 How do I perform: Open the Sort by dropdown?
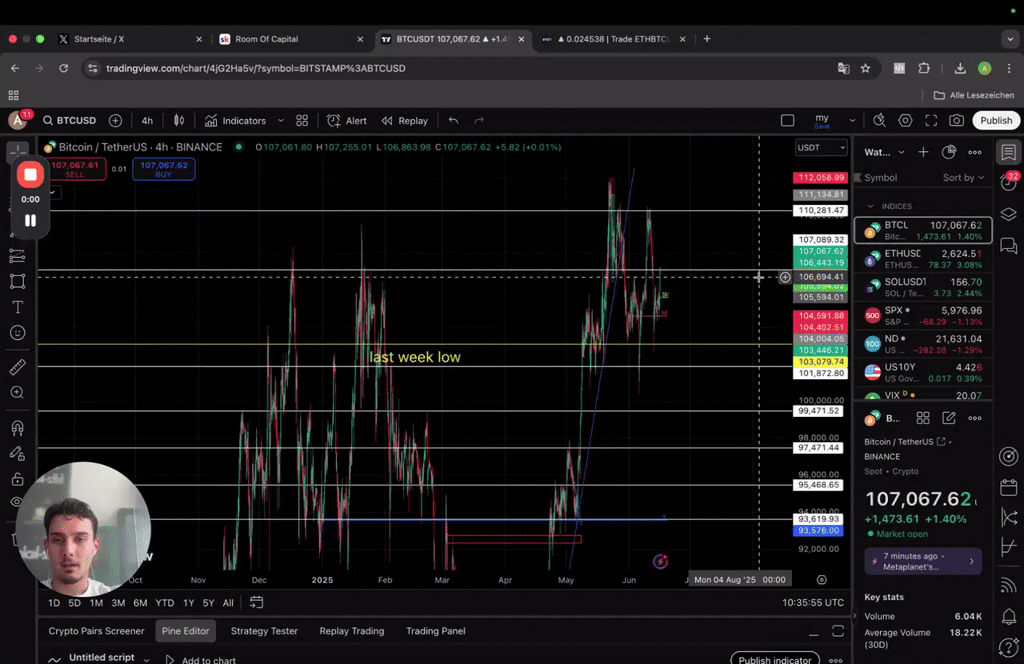963,178
